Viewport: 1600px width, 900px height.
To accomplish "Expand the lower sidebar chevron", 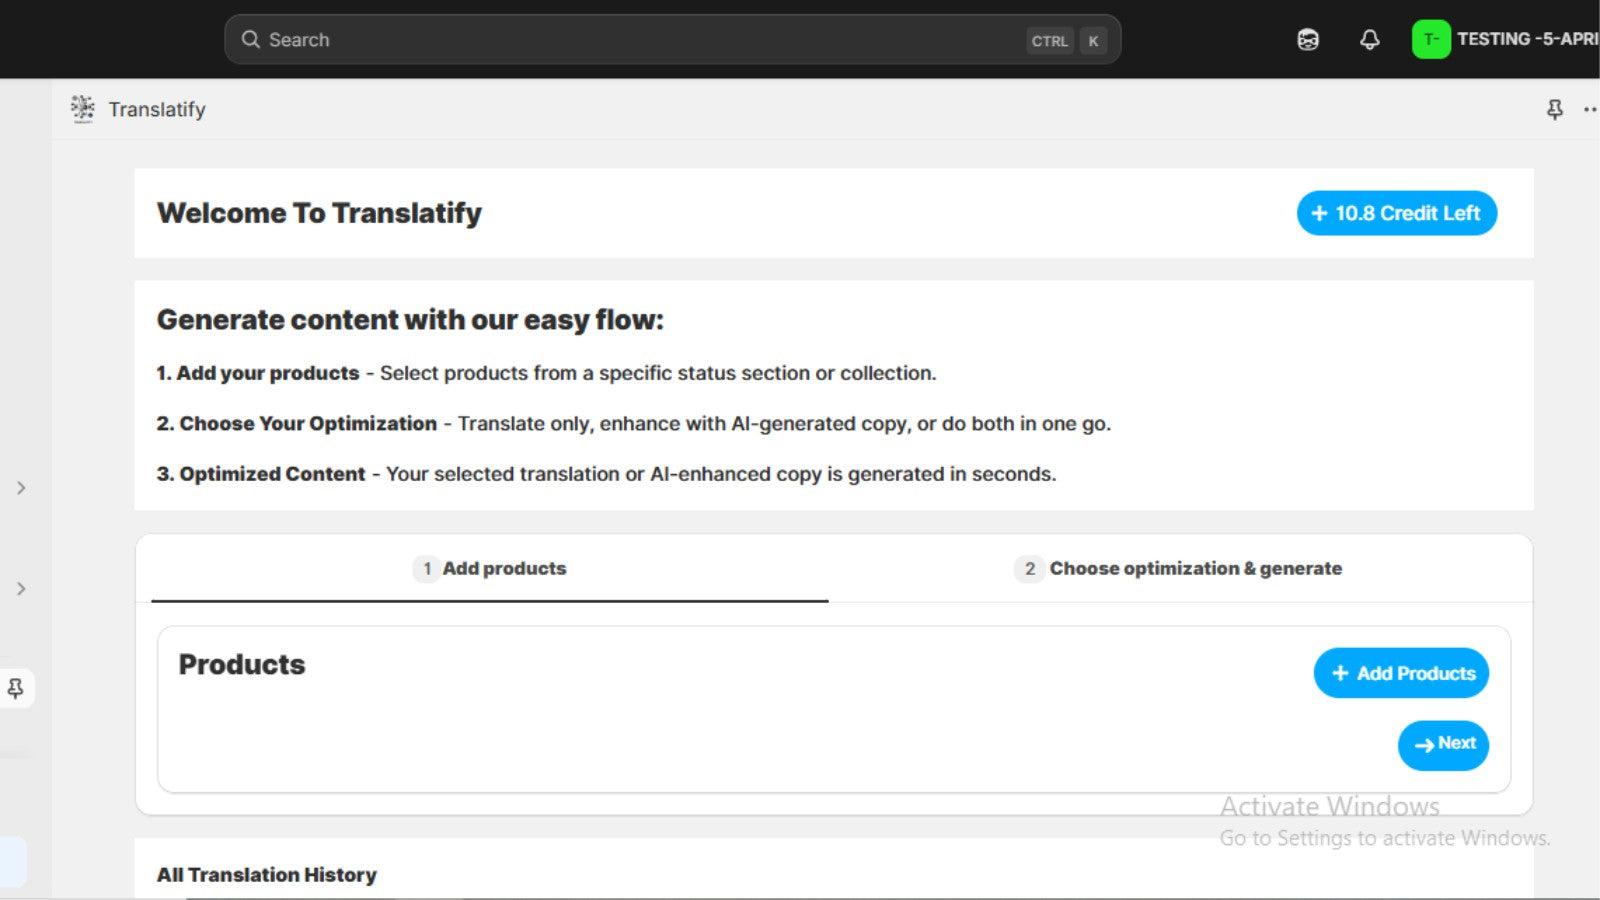I will (21, 588).
